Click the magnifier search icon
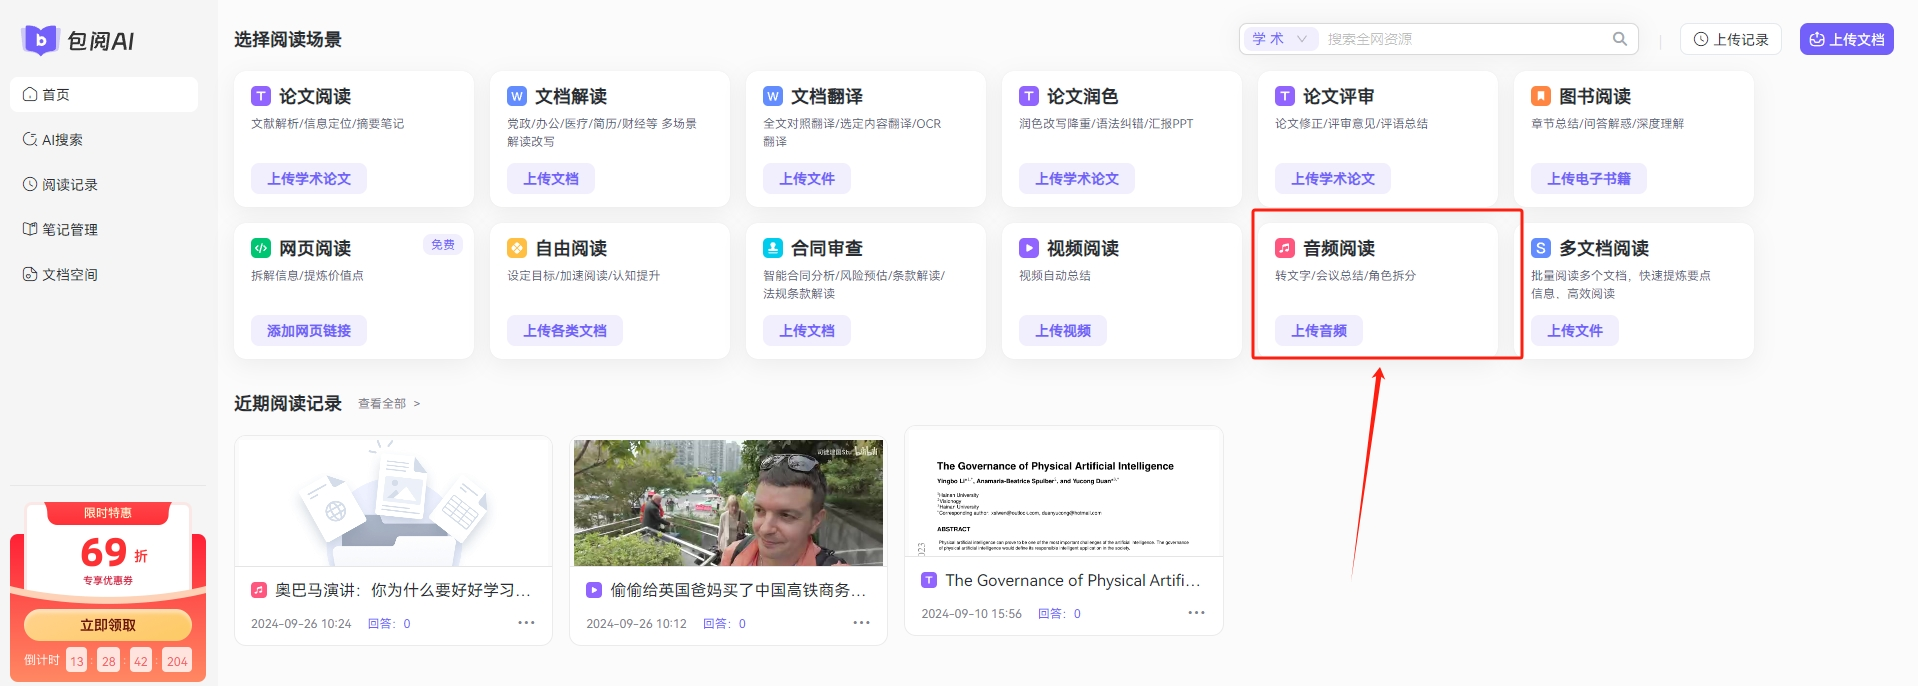The width and height of the screenshot is (1918, 686). pos(1620,39)
